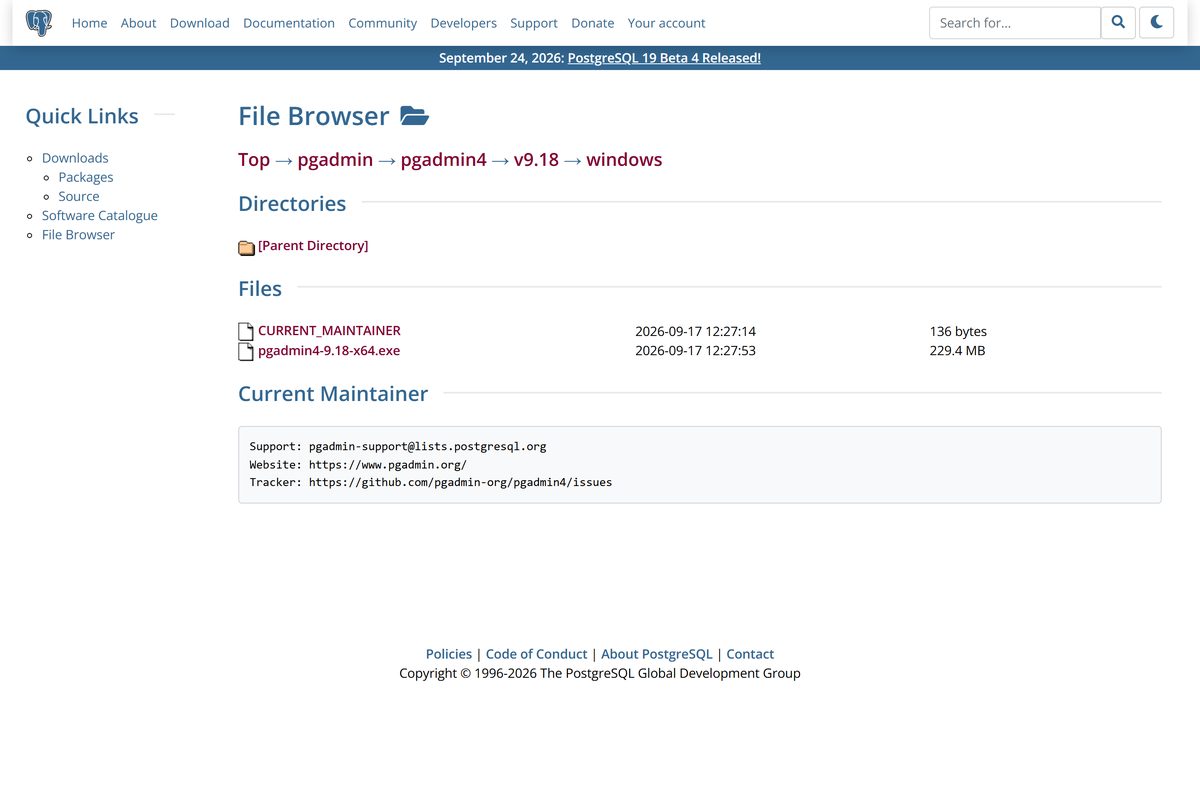Download pgadmin4-9.18-x64.exe
Screen dimensions: 1200x792
[x=329, y=350]
